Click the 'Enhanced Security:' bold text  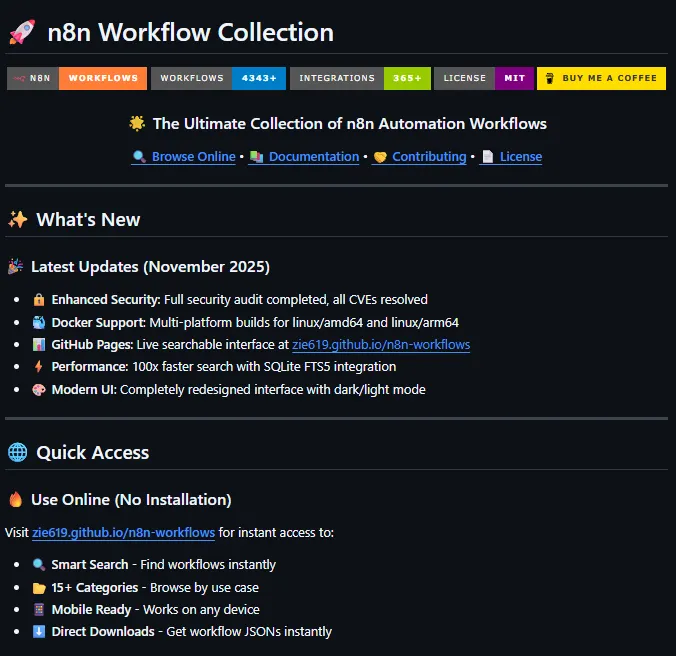(x=106, y=300)
